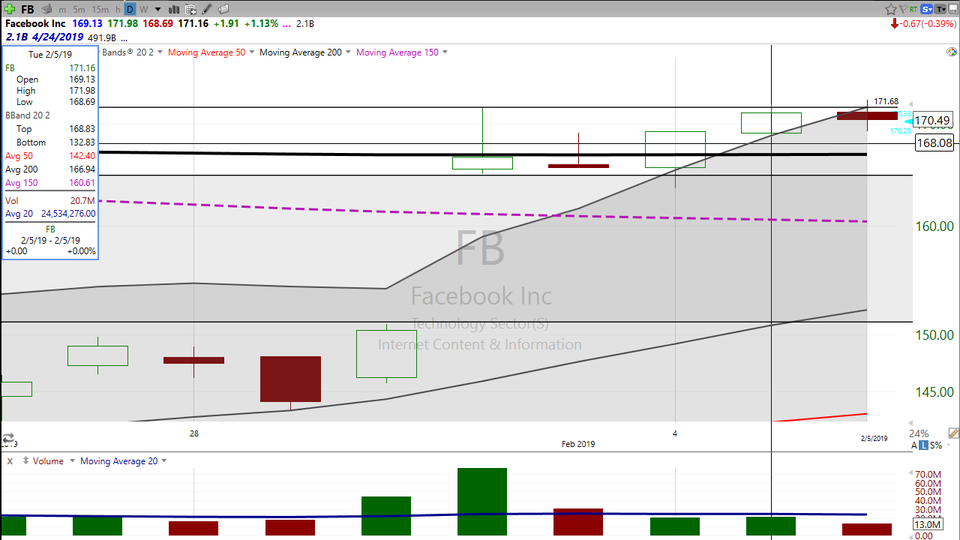Image resolution: width=960 pixels, height=540 pixels.
Task: Click the 170.49 price label on scale
Action: tap(932, 121)
